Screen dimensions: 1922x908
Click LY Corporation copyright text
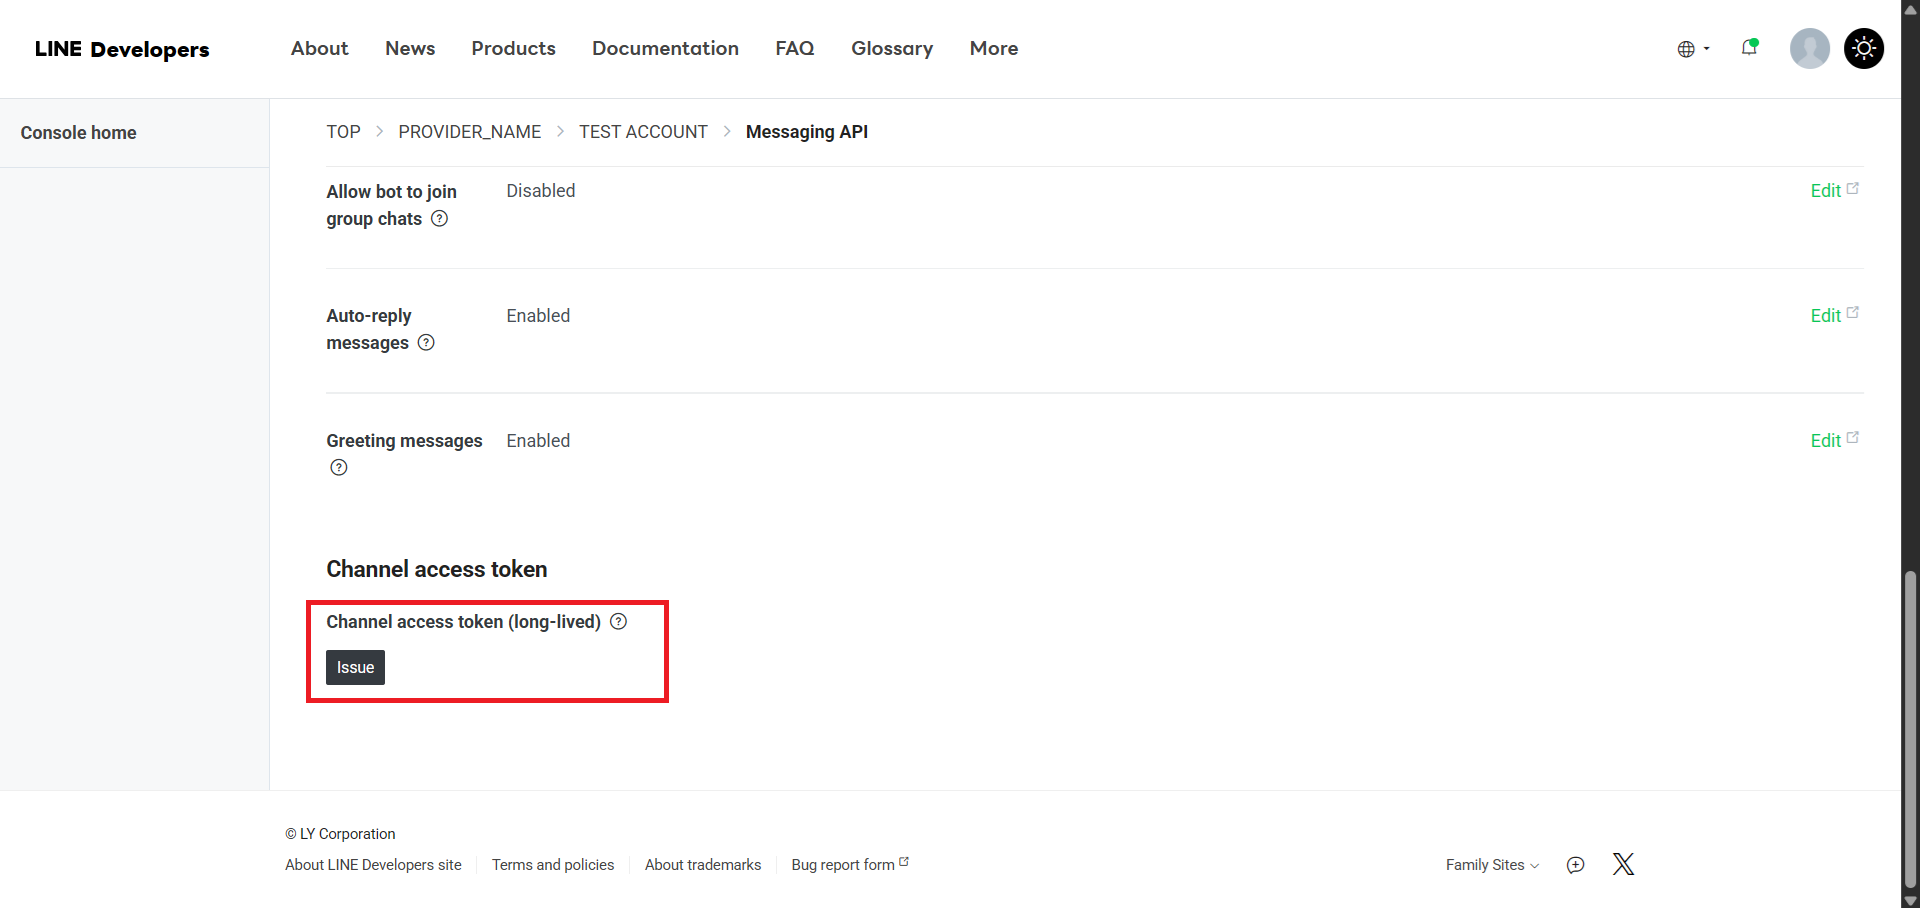coord(340,834)
